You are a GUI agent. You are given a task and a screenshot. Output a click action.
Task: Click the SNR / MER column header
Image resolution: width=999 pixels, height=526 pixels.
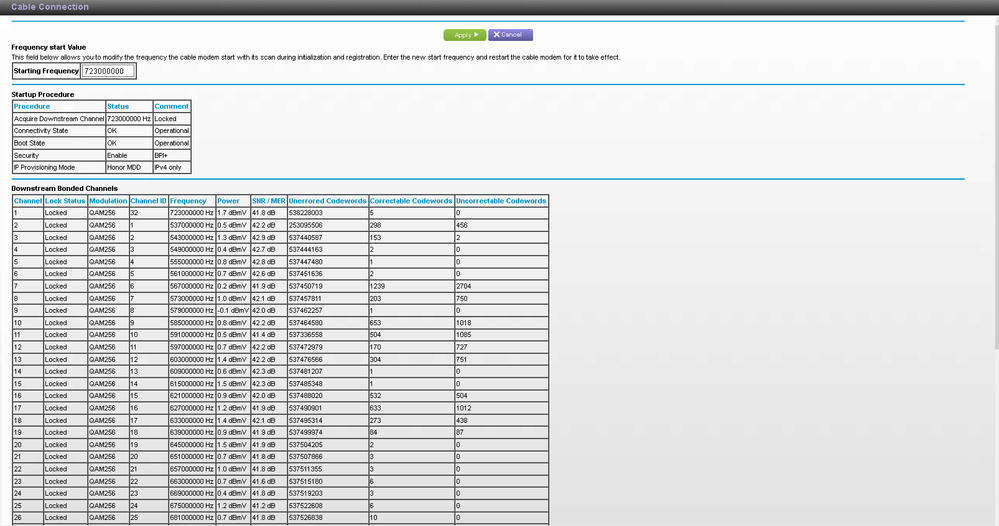point(267,201)
